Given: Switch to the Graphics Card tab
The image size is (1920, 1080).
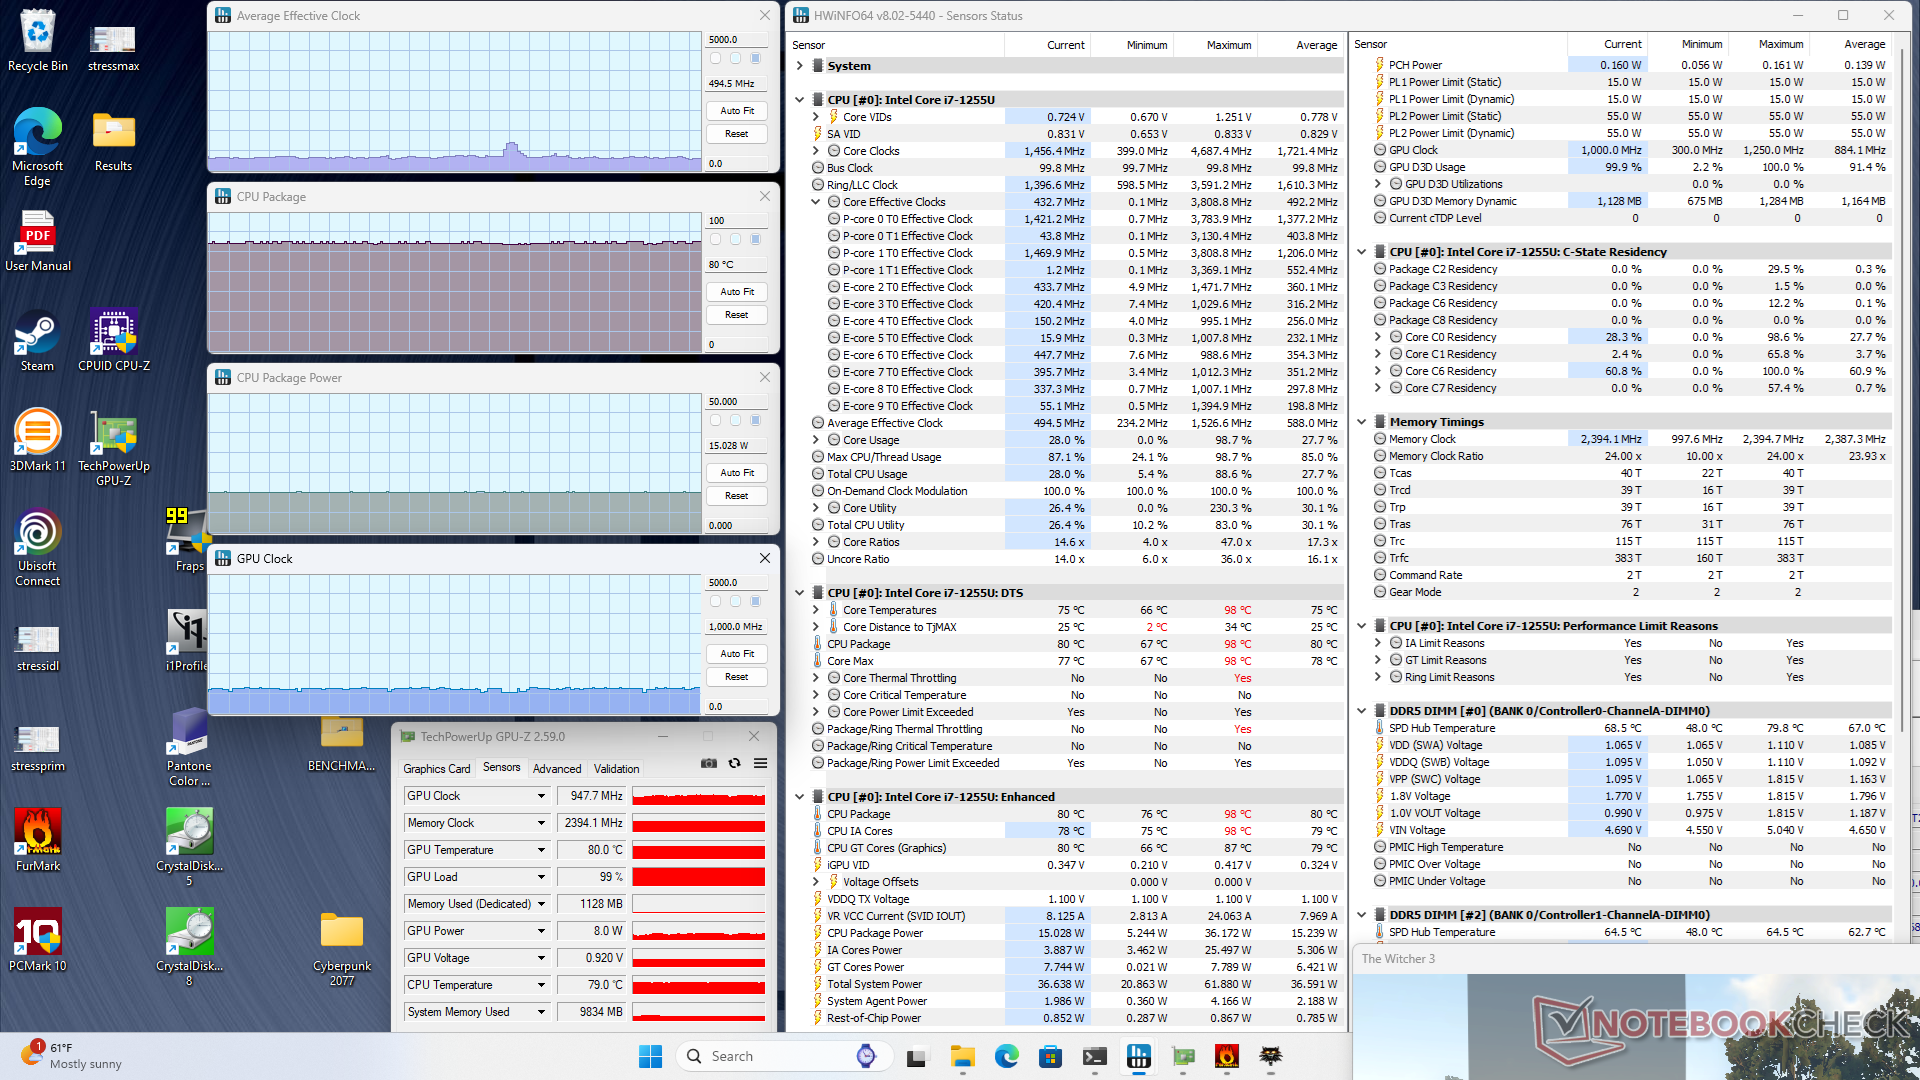Looking at the screenshot, I should pyautogui.click(x=436, y=769).
